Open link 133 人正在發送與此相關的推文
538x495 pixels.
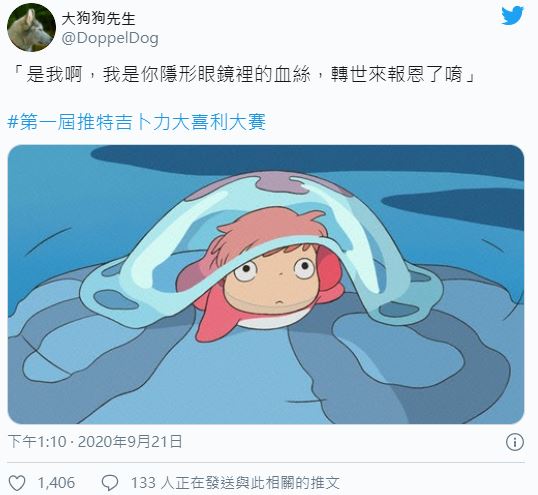[235, 483]
